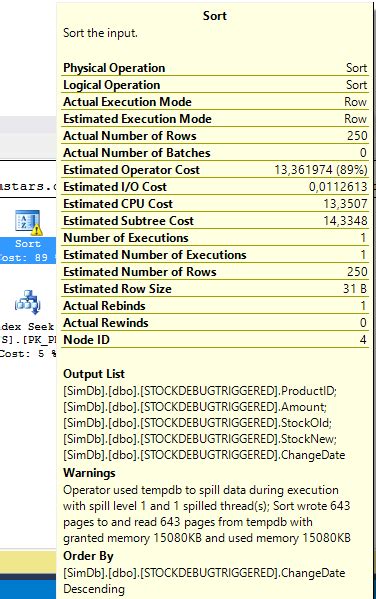Screen dimensions: 376x599
Task: Click the Estimated Execution Mode label
Action: pyautogui.click(x=137, y=118)
